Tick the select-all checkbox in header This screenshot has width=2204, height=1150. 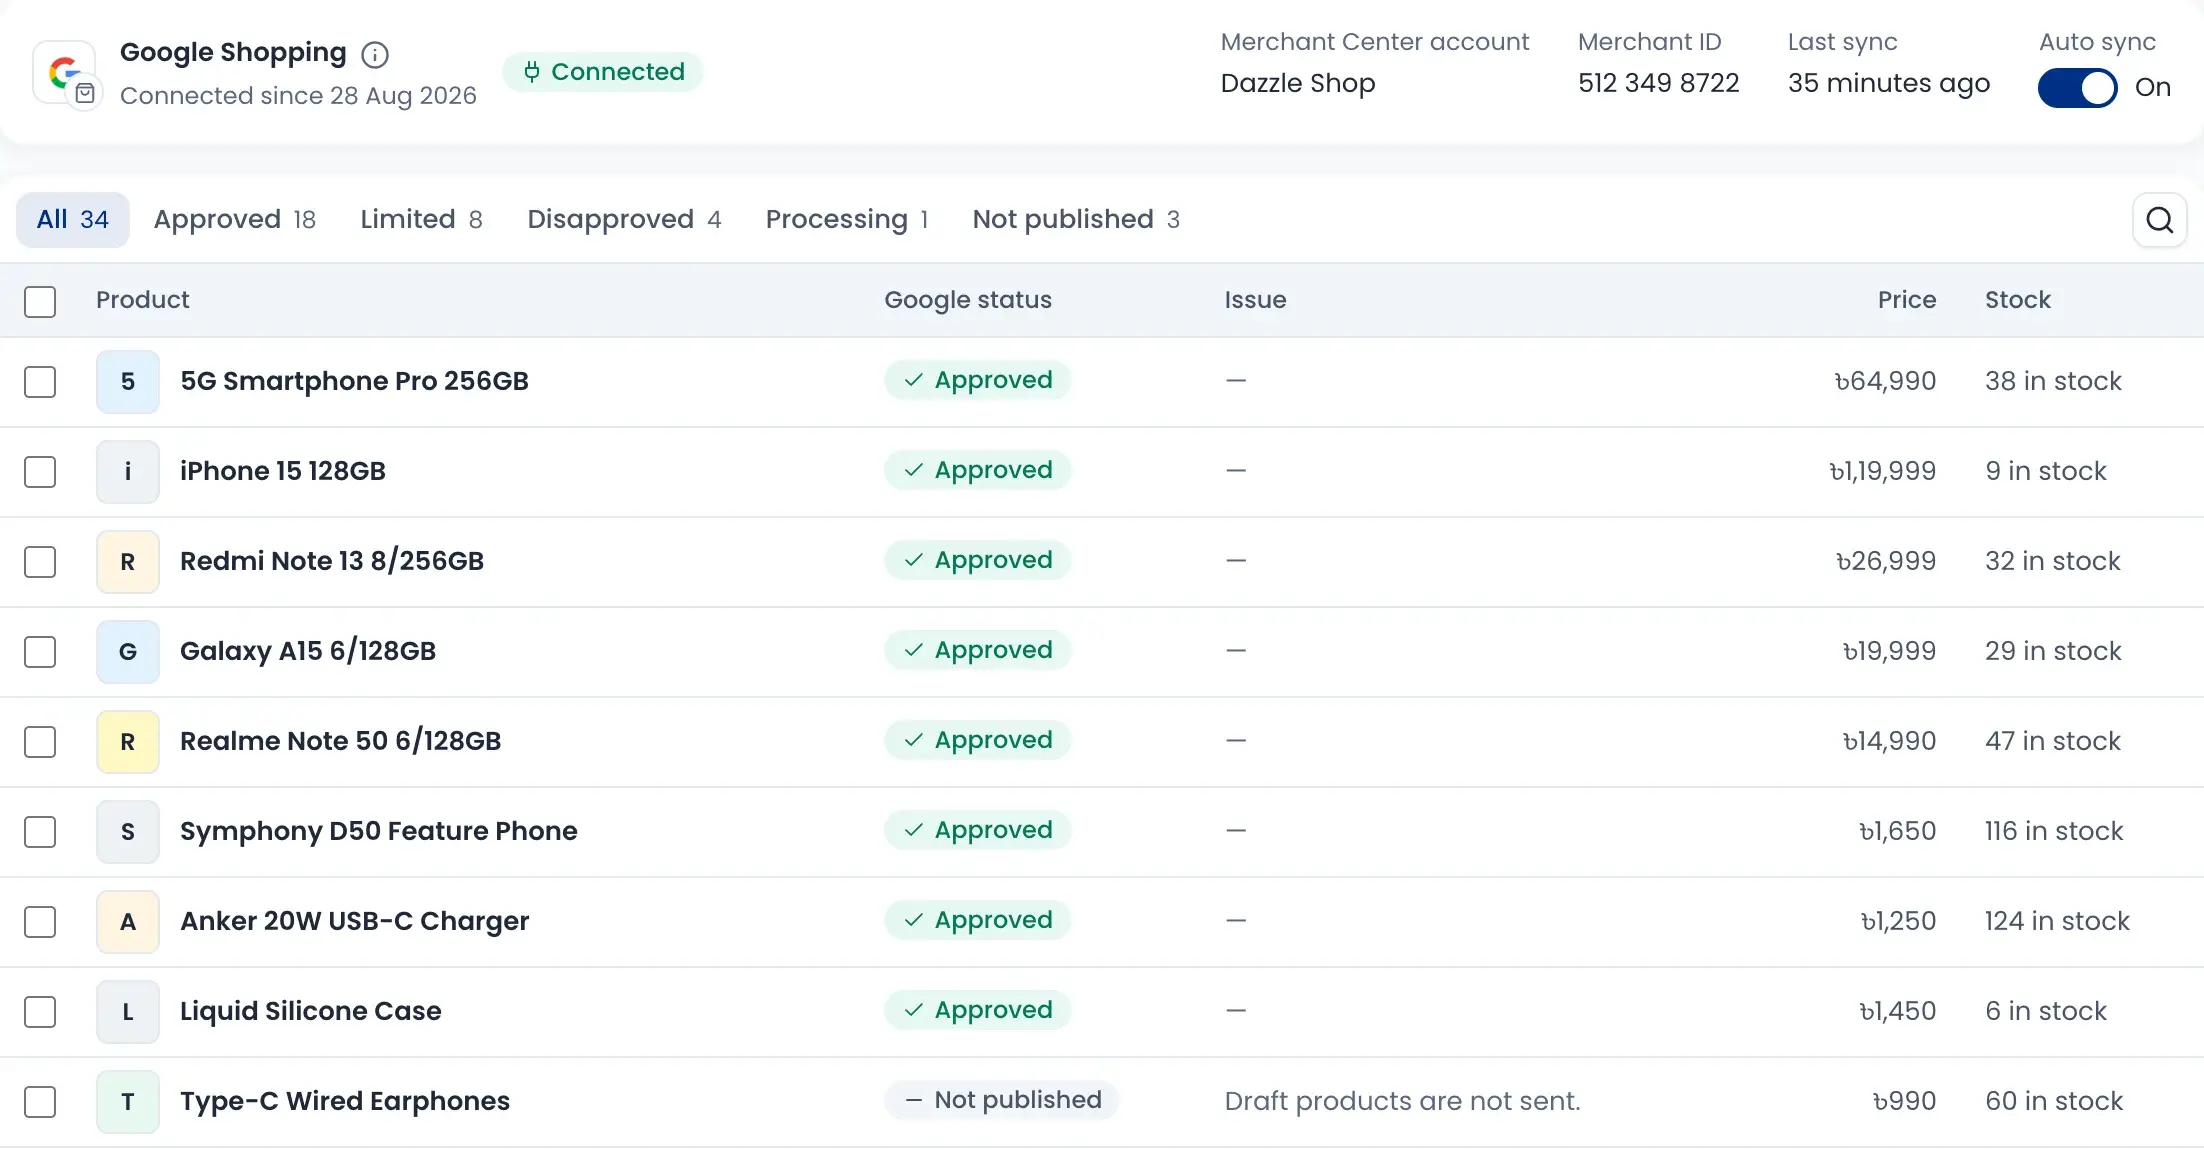pyautogui.click(x=40, y=302)
